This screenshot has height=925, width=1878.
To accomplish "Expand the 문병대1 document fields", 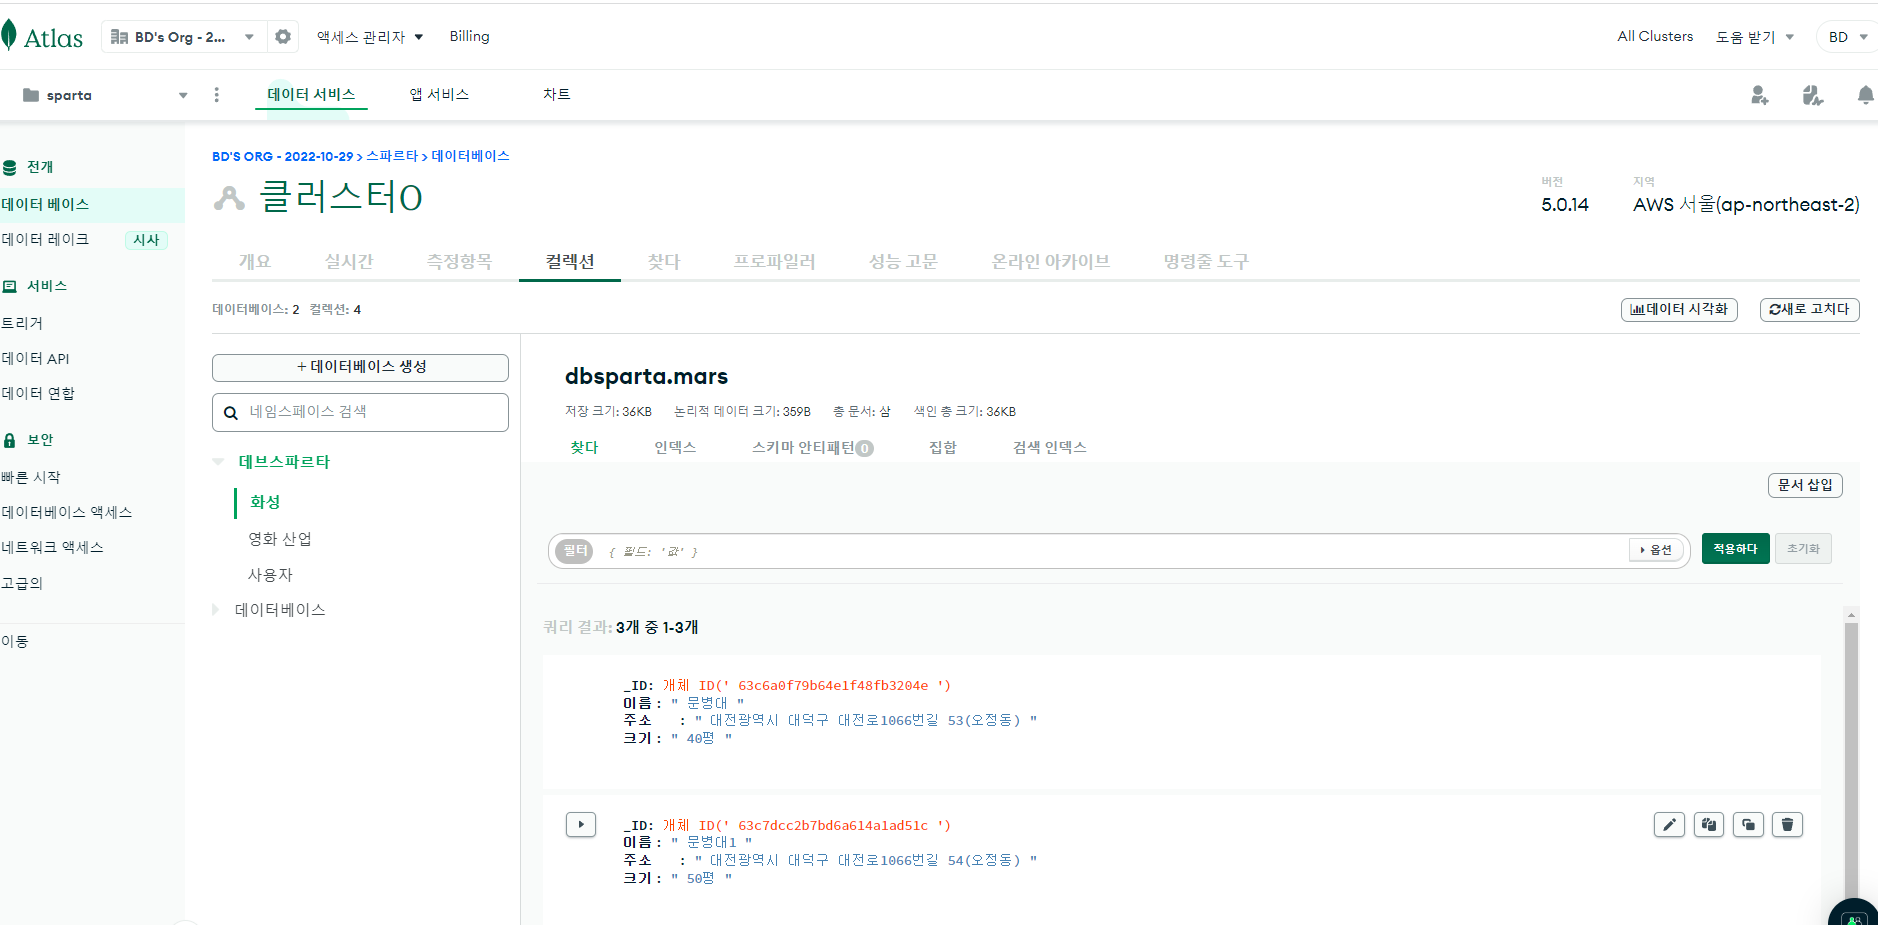I will click(581, 824).
